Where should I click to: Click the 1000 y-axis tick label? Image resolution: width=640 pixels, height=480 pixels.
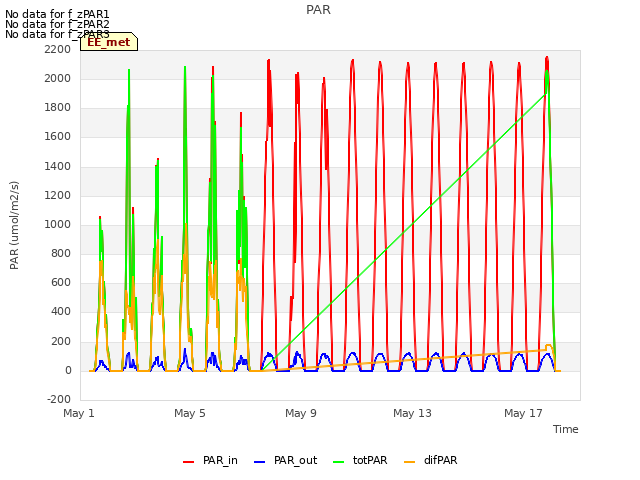point(58,224)
